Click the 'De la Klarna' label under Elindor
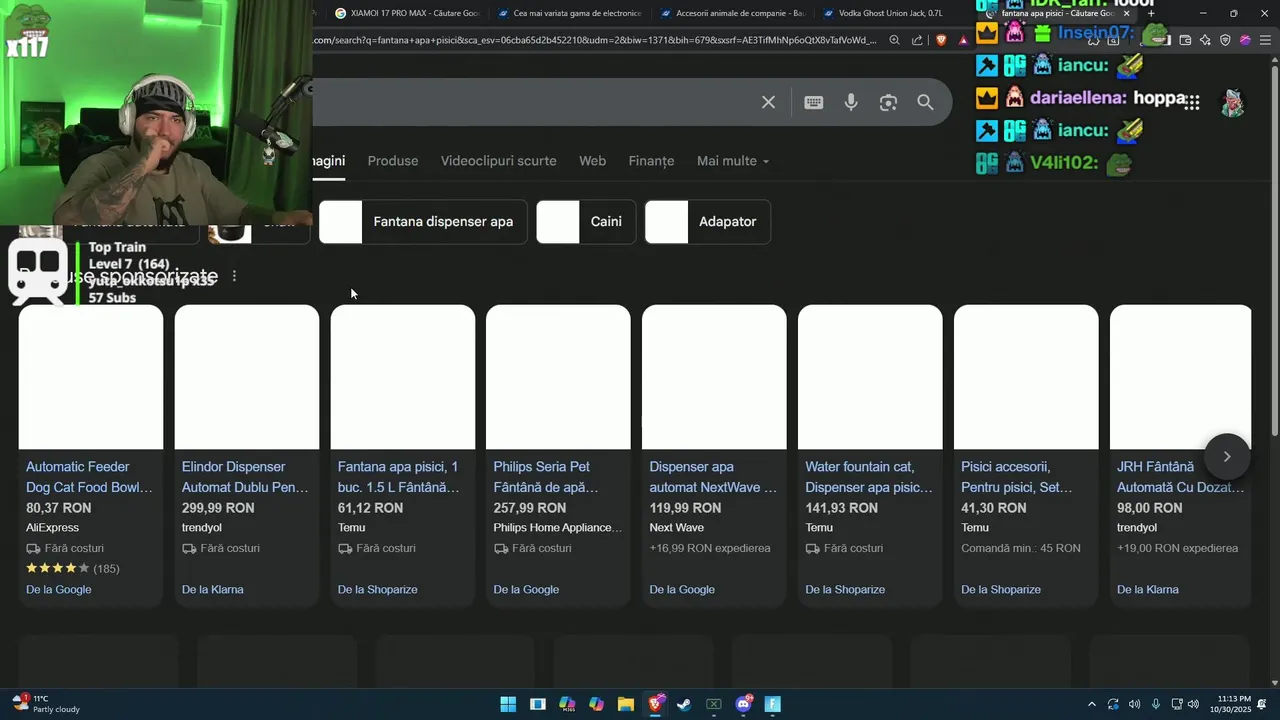Screen dimensions: 1280x720 tap(213, 590)
